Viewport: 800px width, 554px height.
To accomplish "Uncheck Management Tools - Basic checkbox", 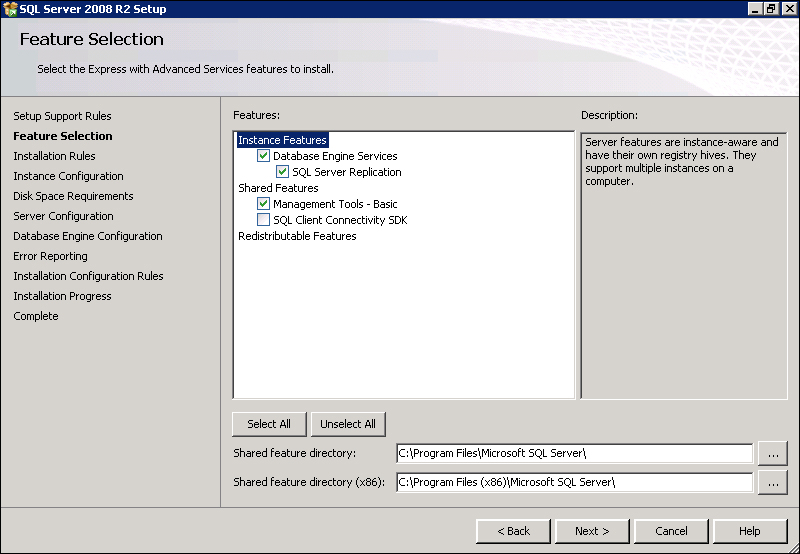I will tap(263, 204).
